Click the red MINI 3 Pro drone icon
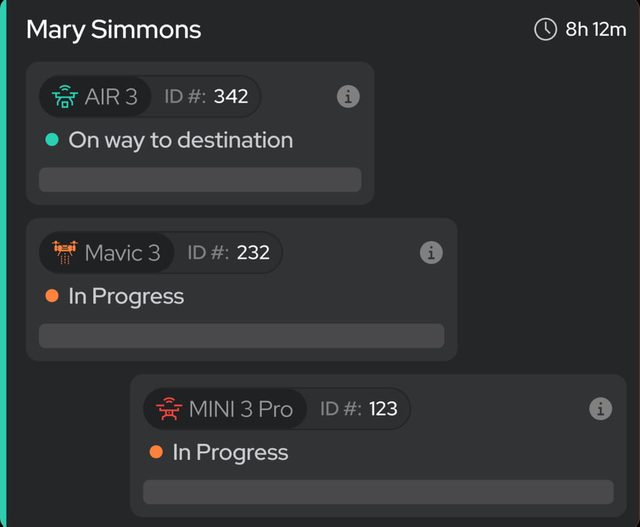The height and width of the screenshot is (527, 640). (x=169, y=408)
